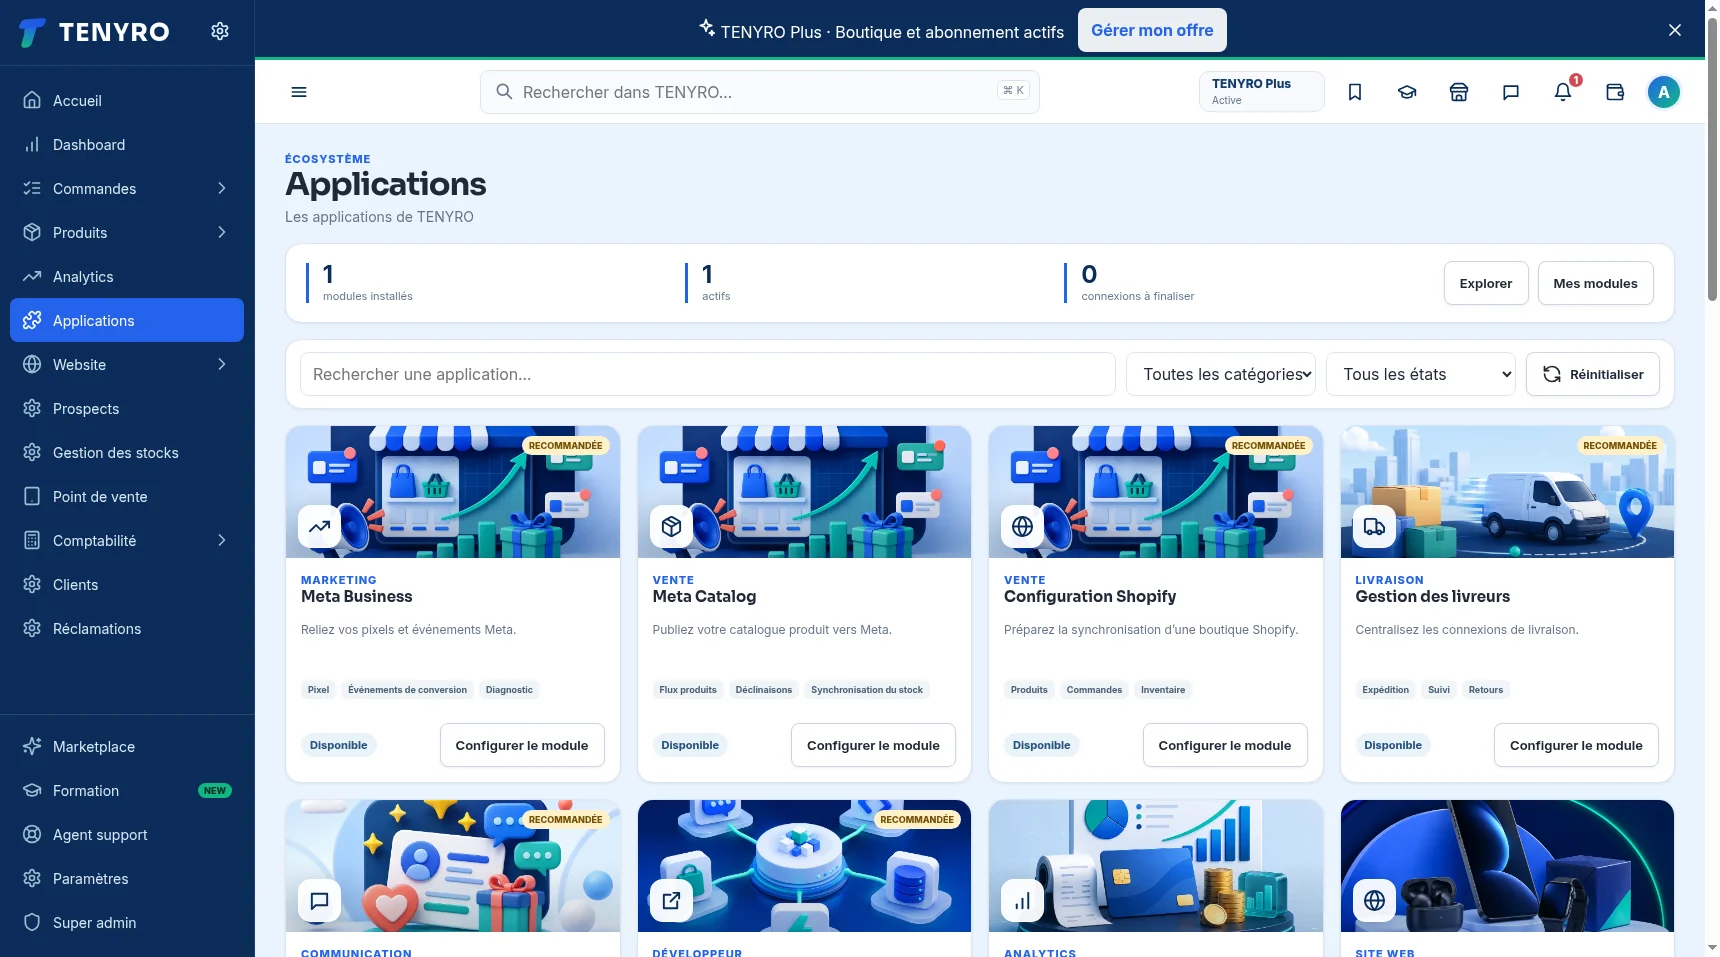Click the Retours tag on livreurs card
Image resolution: width=1720 pixels, height=957 pixels.
tap(1486, 689)
